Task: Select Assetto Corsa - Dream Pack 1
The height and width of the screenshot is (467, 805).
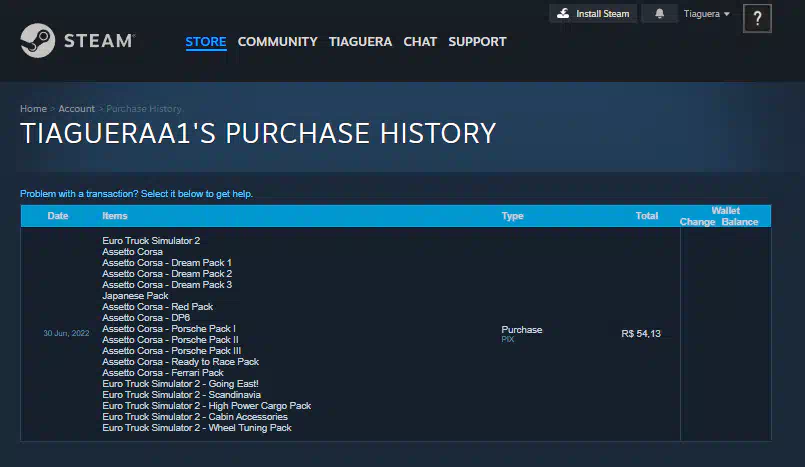Action: (167, 263)
